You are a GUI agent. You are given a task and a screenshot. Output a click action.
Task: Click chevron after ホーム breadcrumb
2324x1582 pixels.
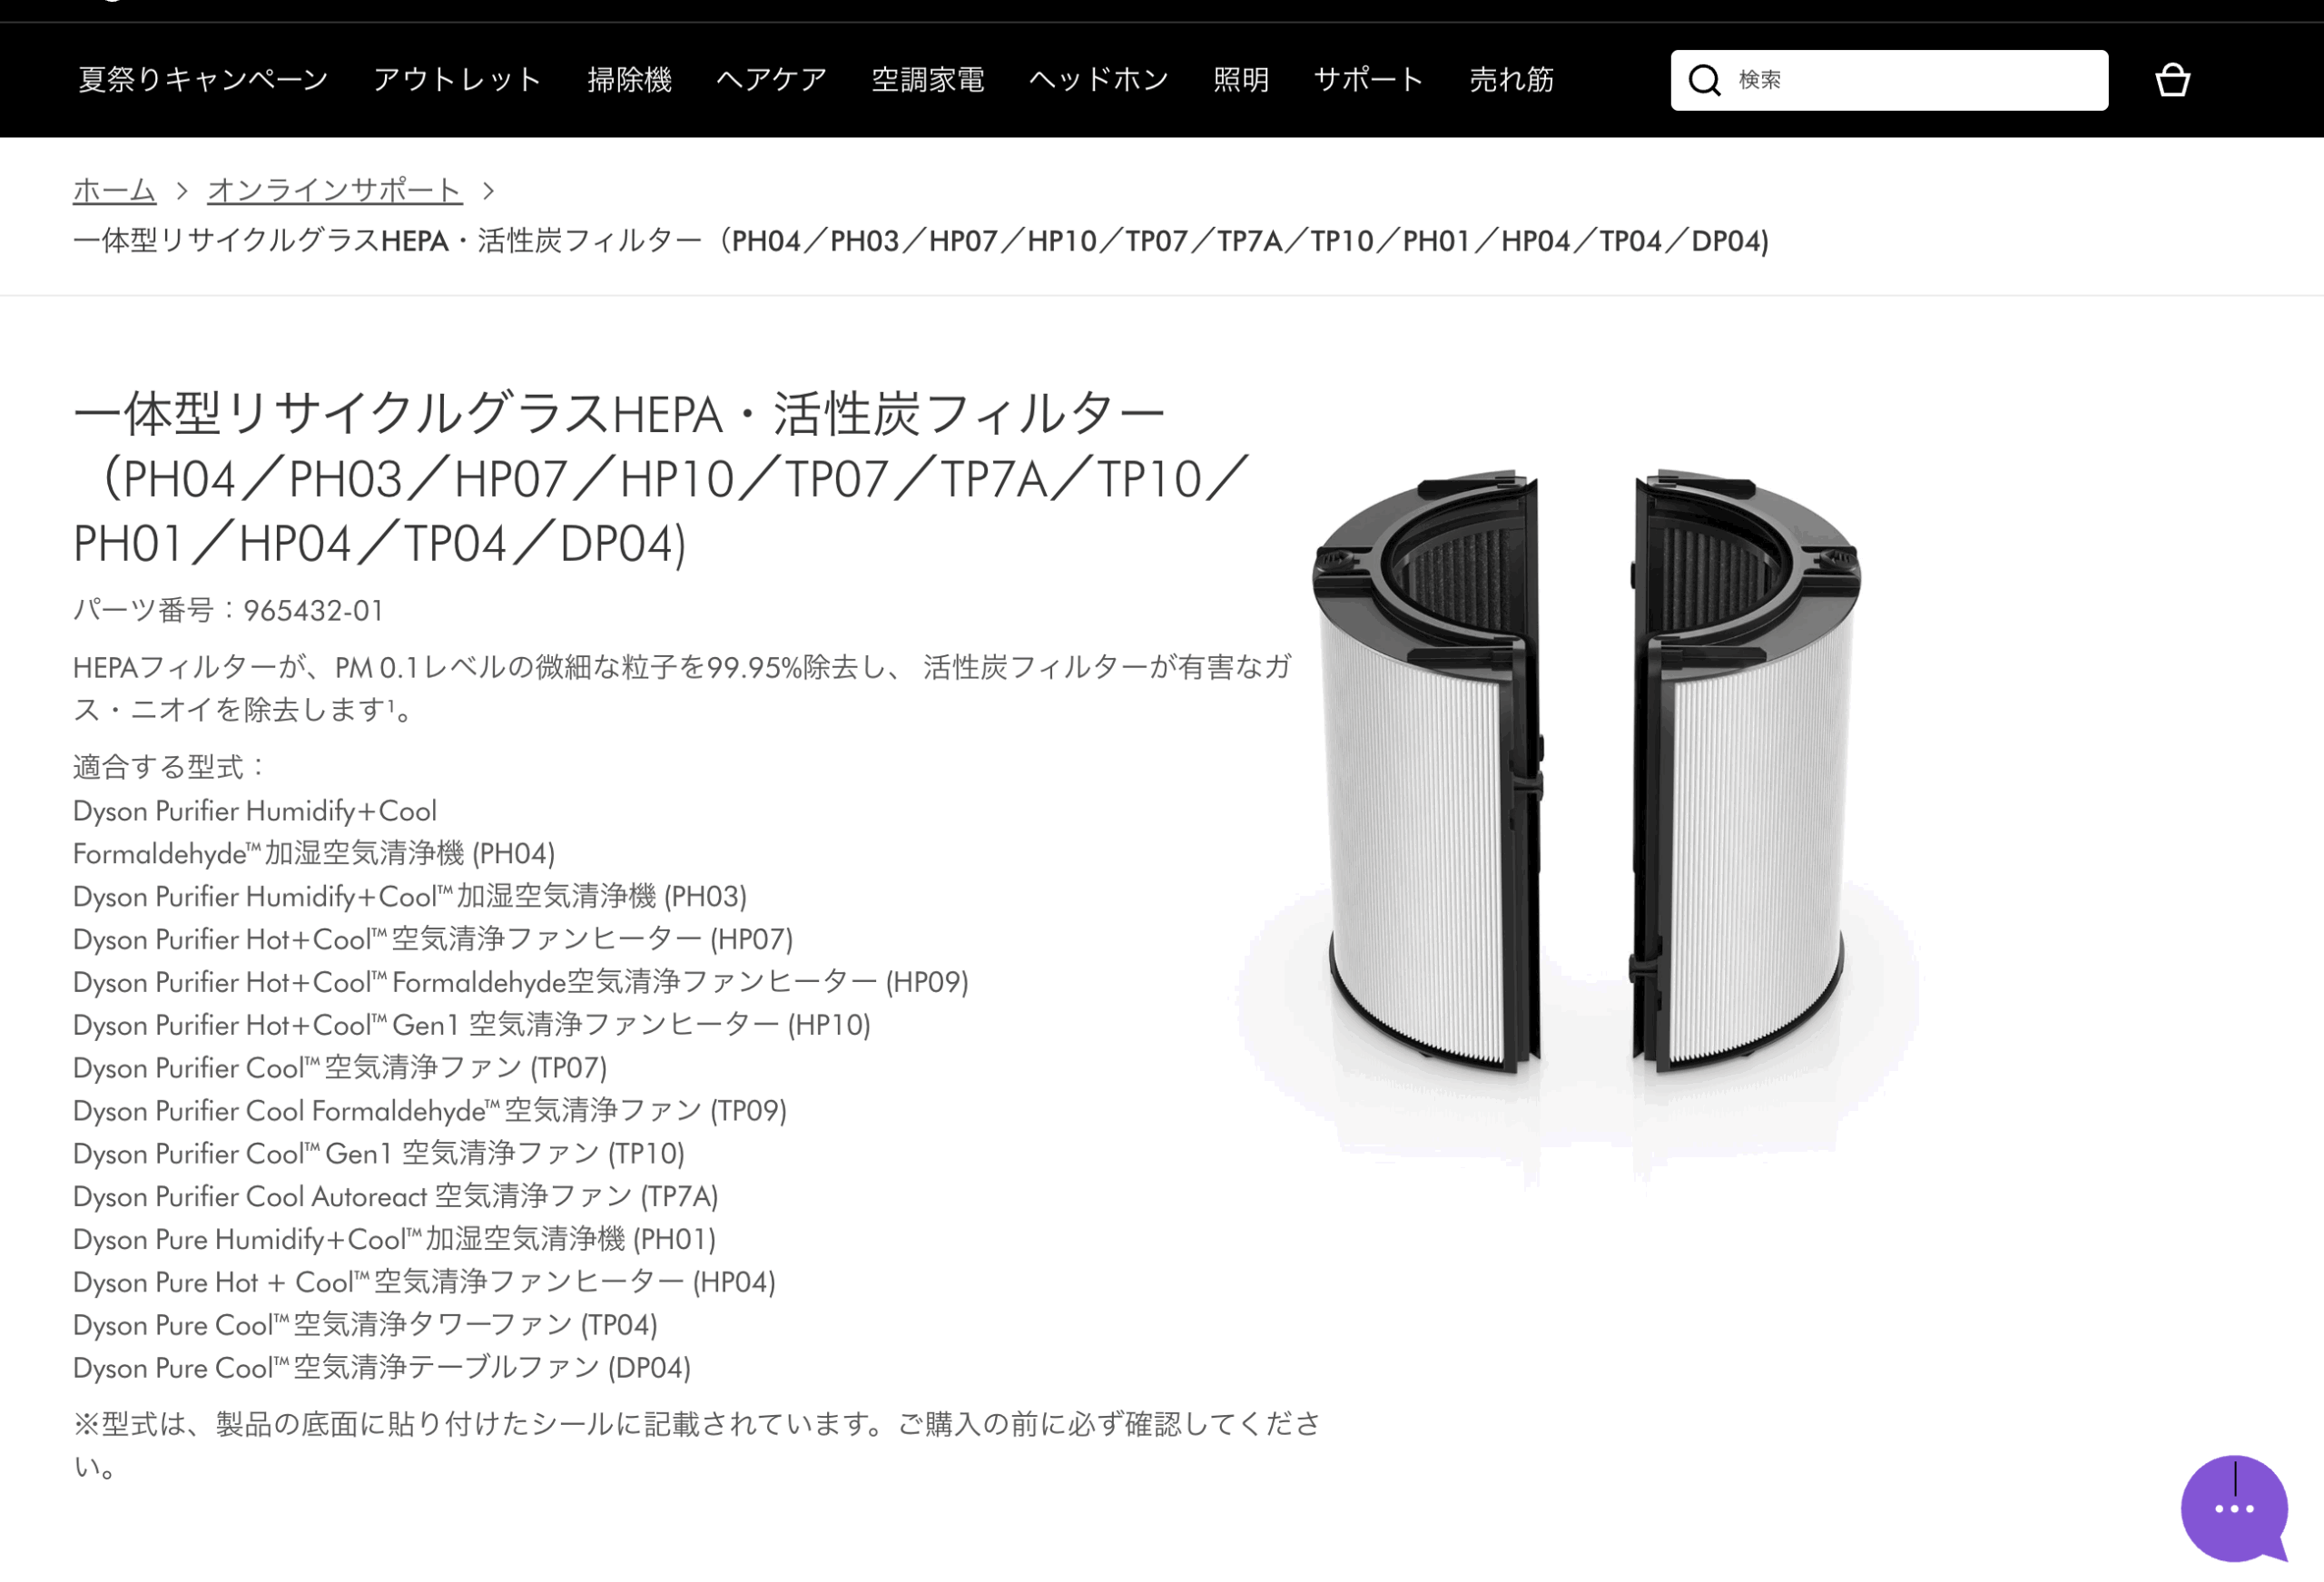(182, 190)
